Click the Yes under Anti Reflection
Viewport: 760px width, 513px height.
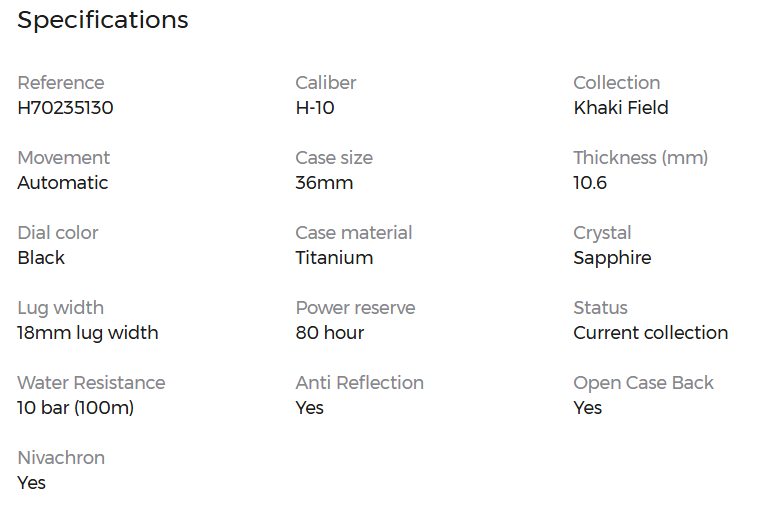309,408
